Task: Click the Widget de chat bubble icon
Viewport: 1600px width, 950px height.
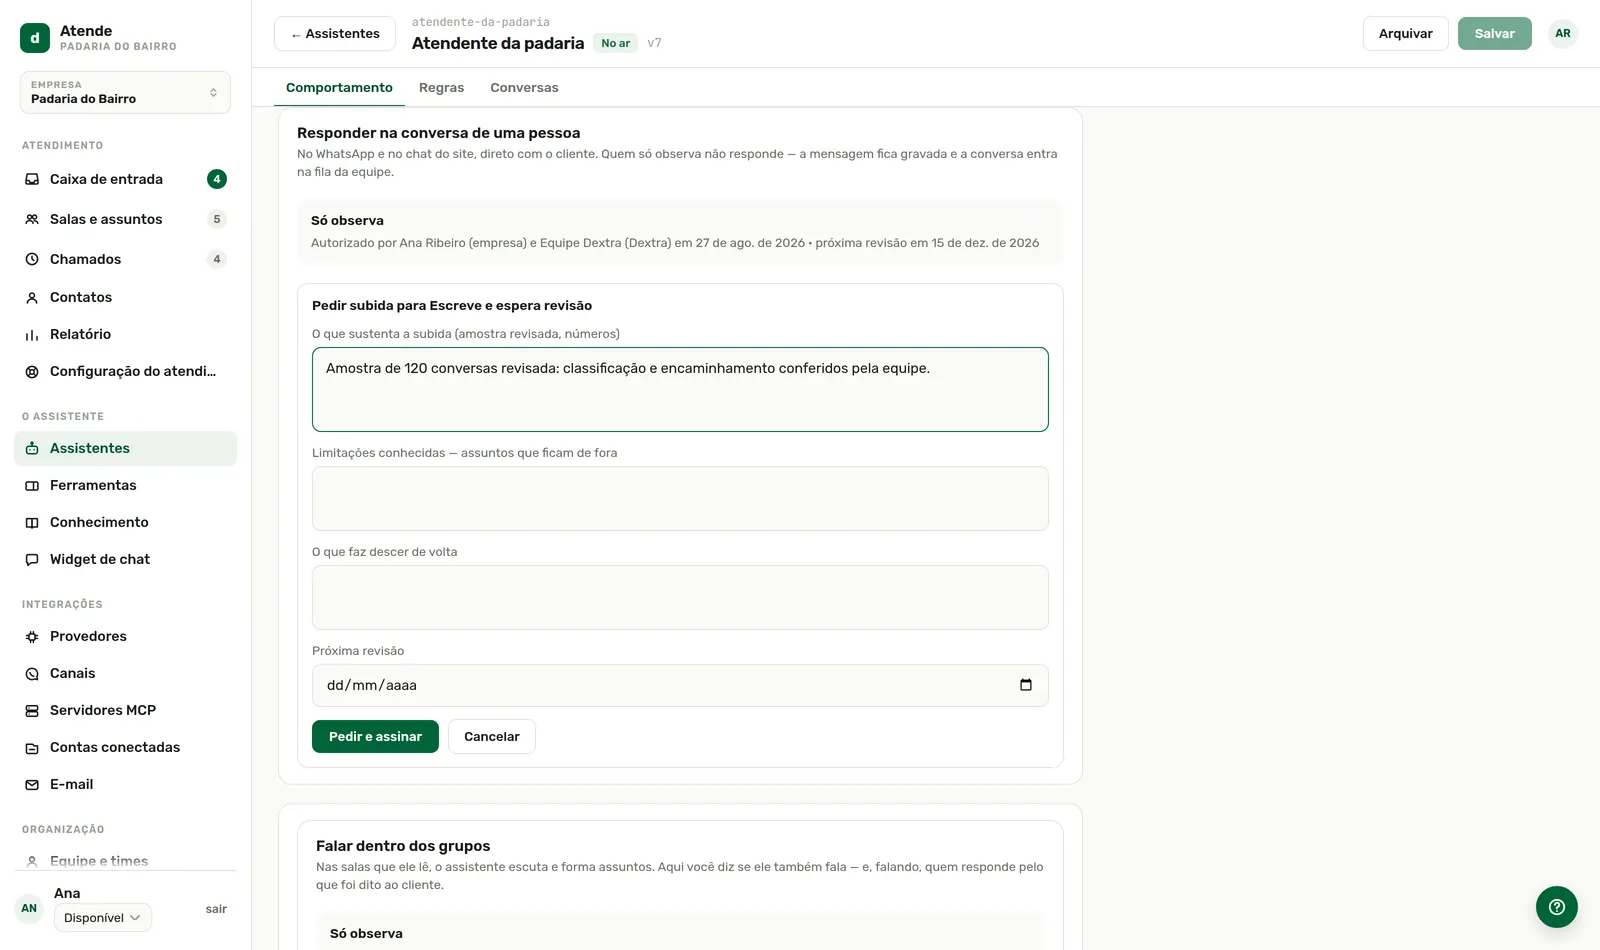Action: (x=32, y=559)
